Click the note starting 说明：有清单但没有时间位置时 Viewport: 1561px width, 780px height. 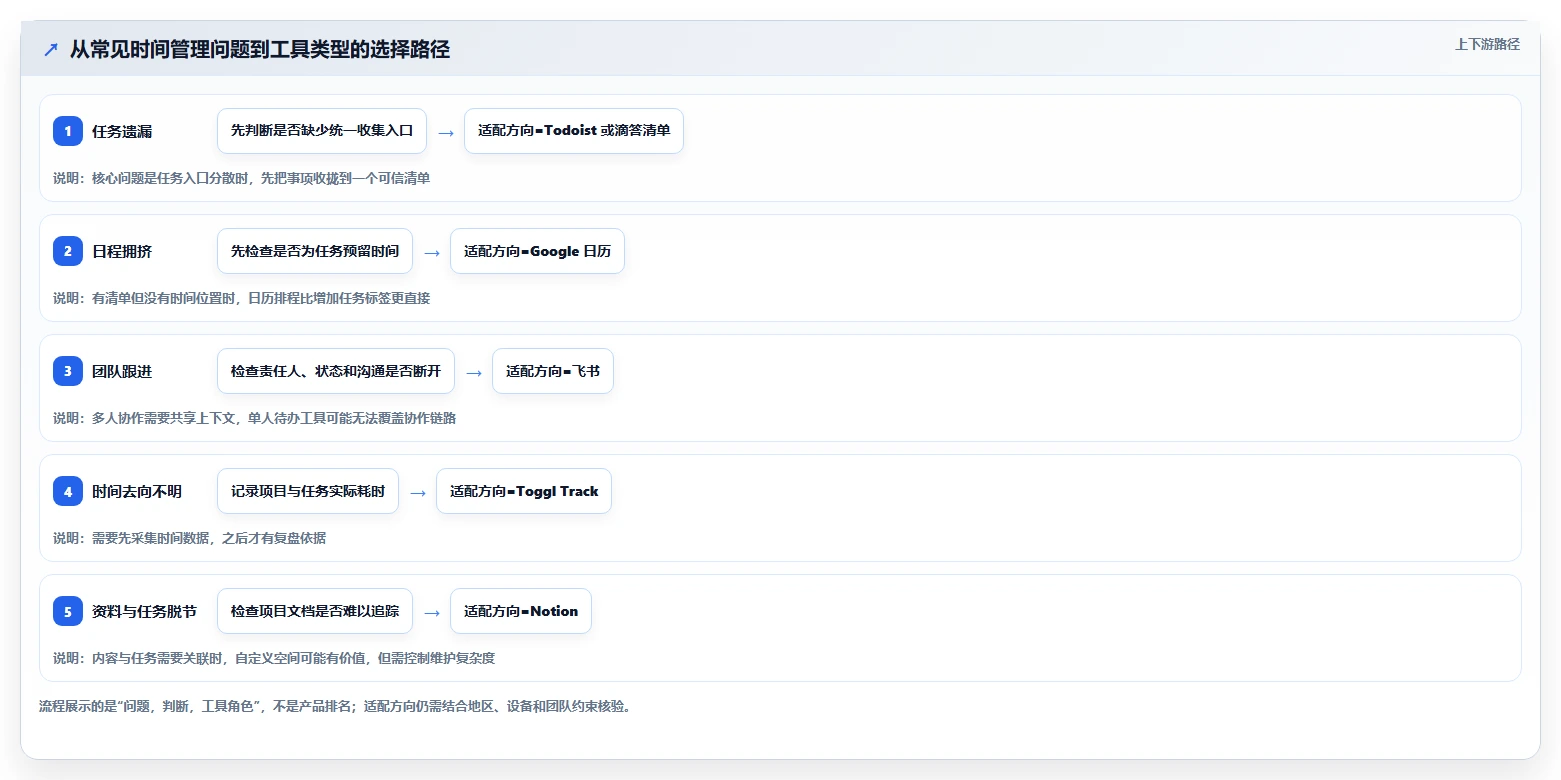[x=241, y=298]
